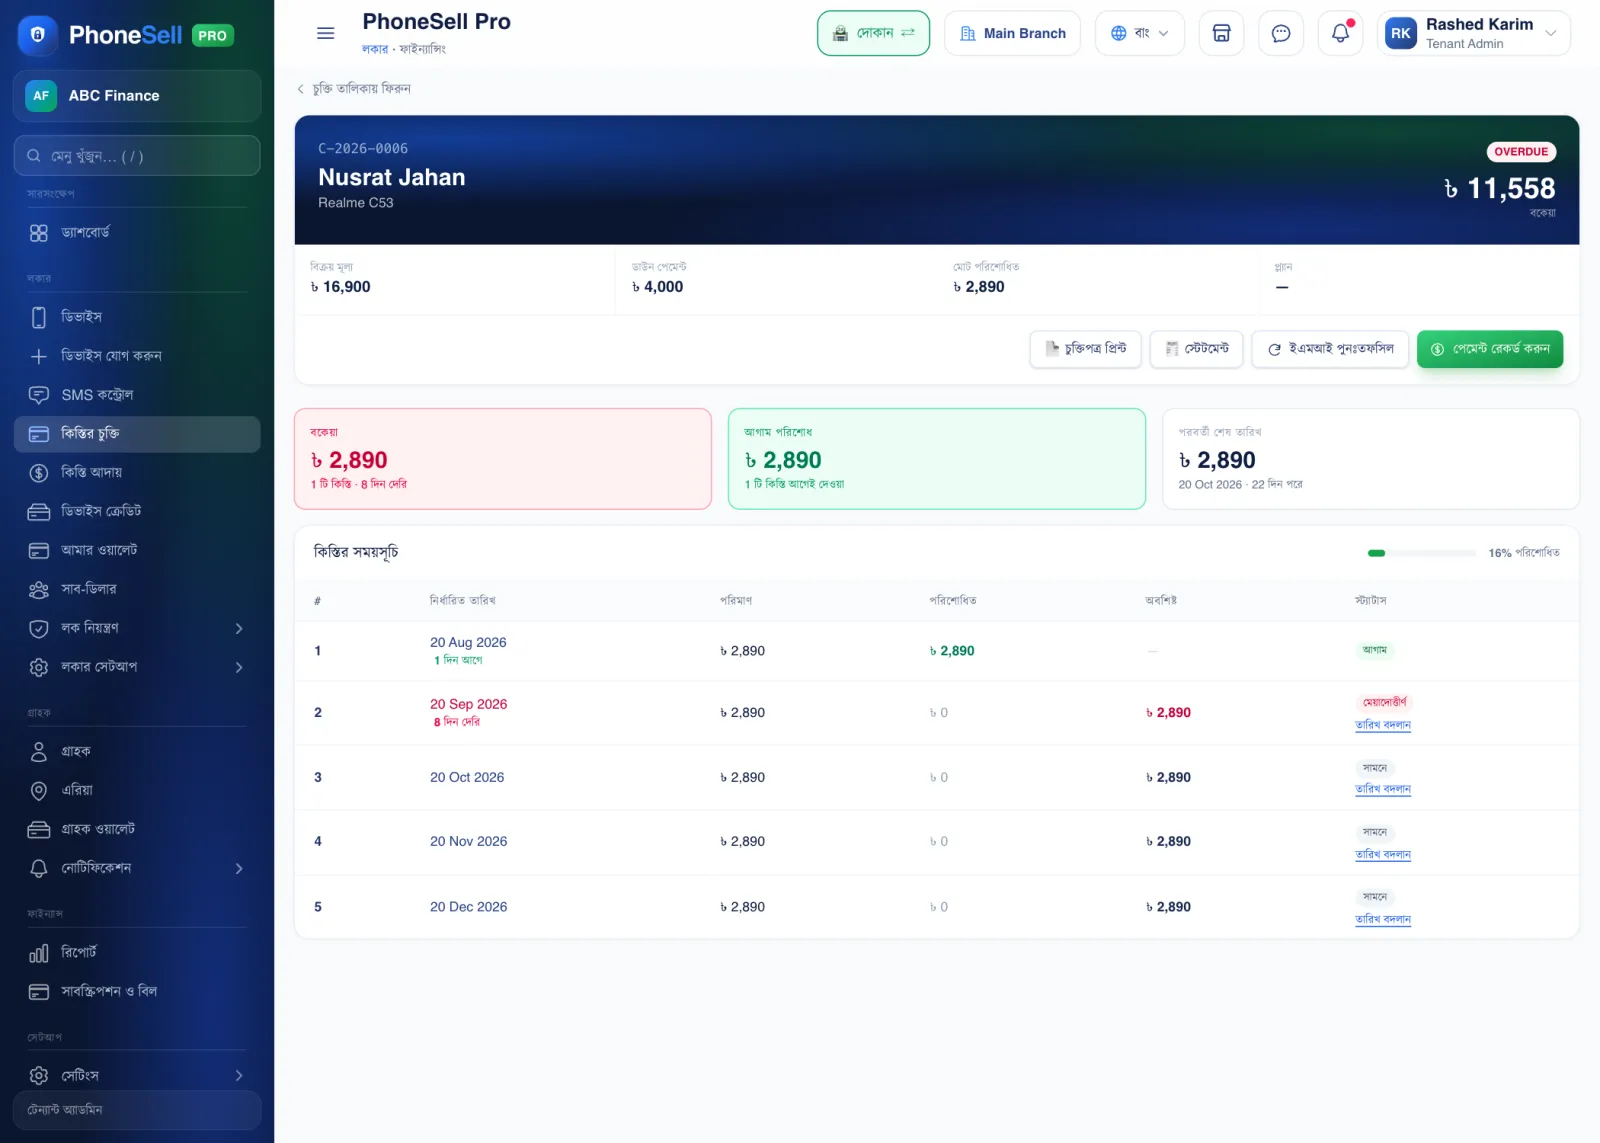Image resolution: width=1600 pixels, height=1143 pixels.
Task: Click তারিখ বদলান for 20 Sep 2026
Action: coord(1383,725)
